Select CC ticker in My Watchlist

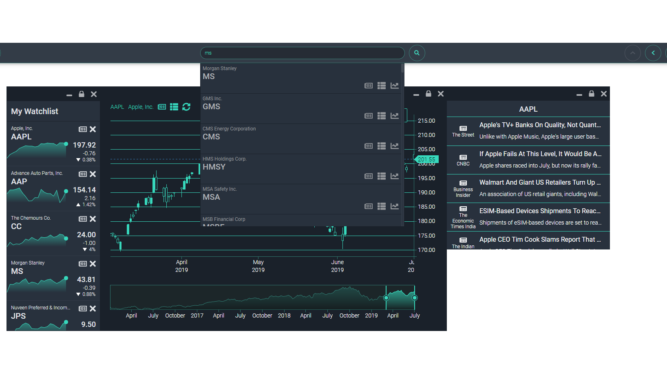coord(16,227)
